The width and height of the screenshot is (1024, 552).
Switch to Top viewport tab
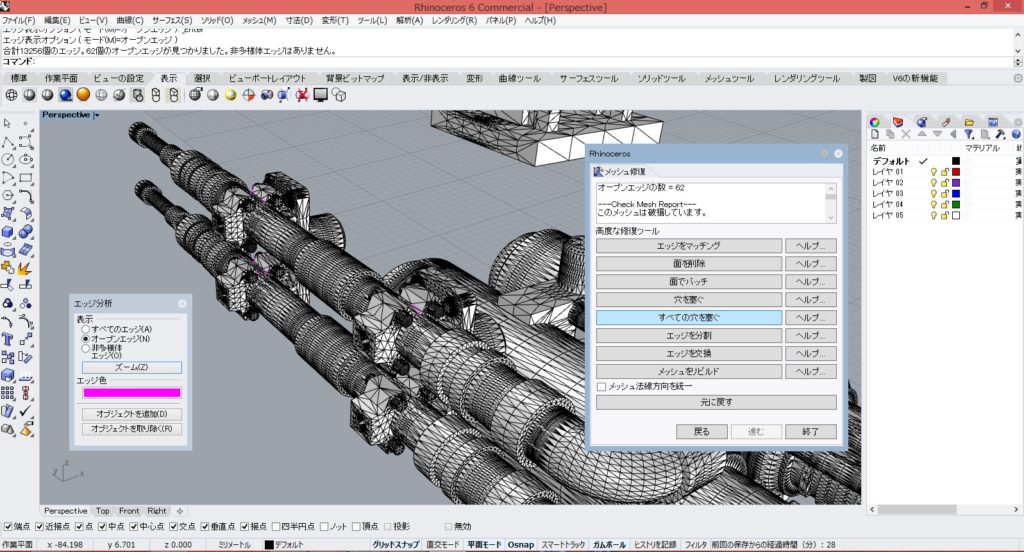(103, 511)
